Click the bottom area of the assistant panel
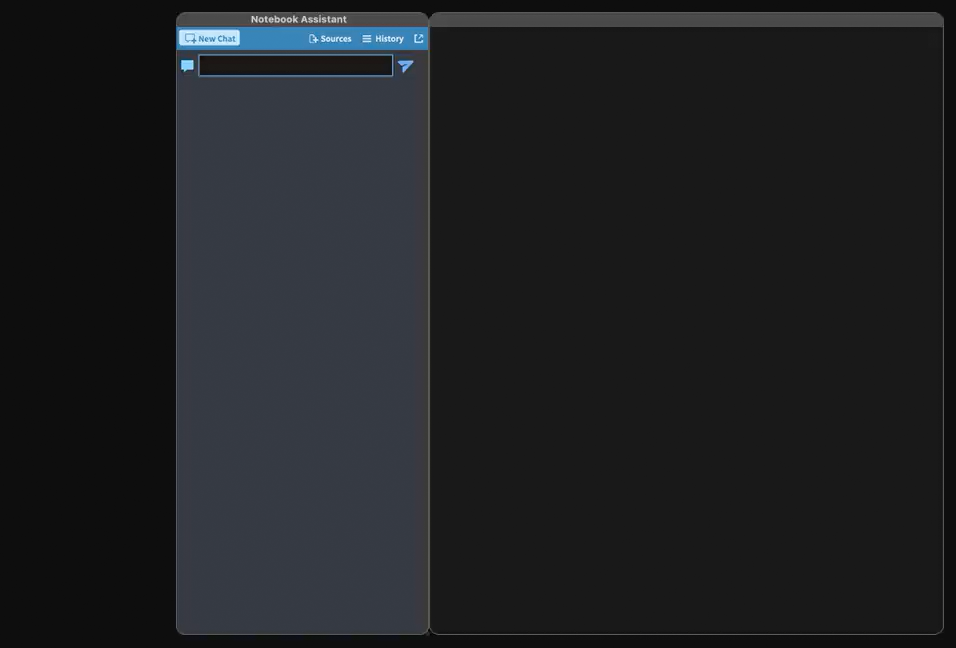The width and height of the screenshot is (956, 648). 302,610
